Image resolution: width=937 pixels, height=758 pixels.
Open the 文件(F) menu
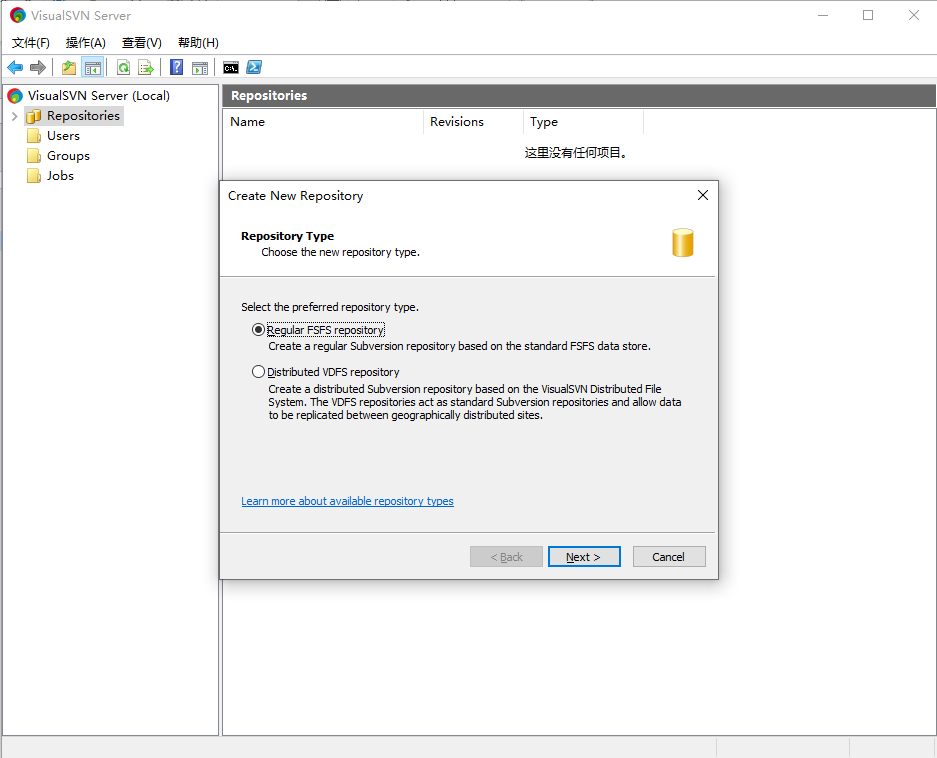(x=30, y=42)
